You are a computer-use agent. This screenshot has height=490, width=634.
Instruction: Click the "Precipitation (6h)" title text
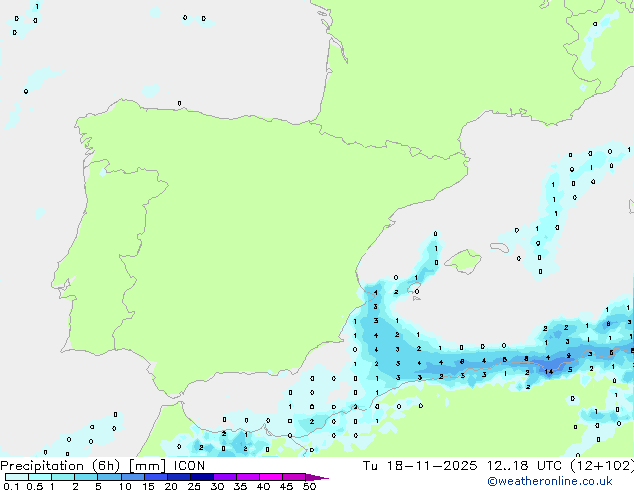point(60,466)
